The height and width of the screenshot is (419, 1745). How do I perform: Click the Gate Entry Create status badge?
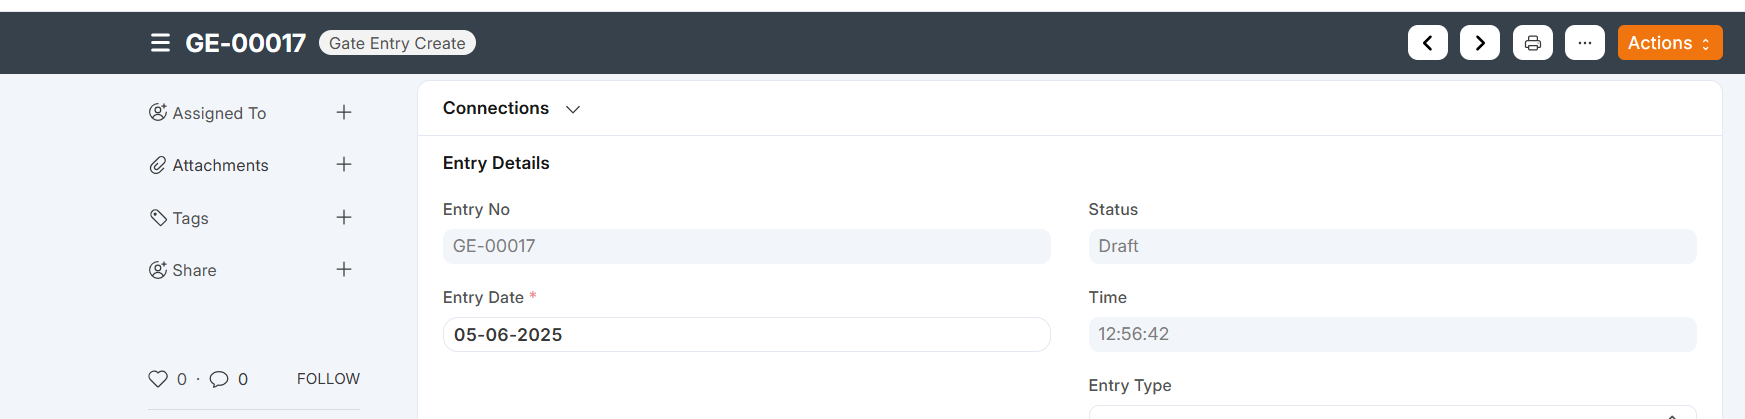[397, 43]
